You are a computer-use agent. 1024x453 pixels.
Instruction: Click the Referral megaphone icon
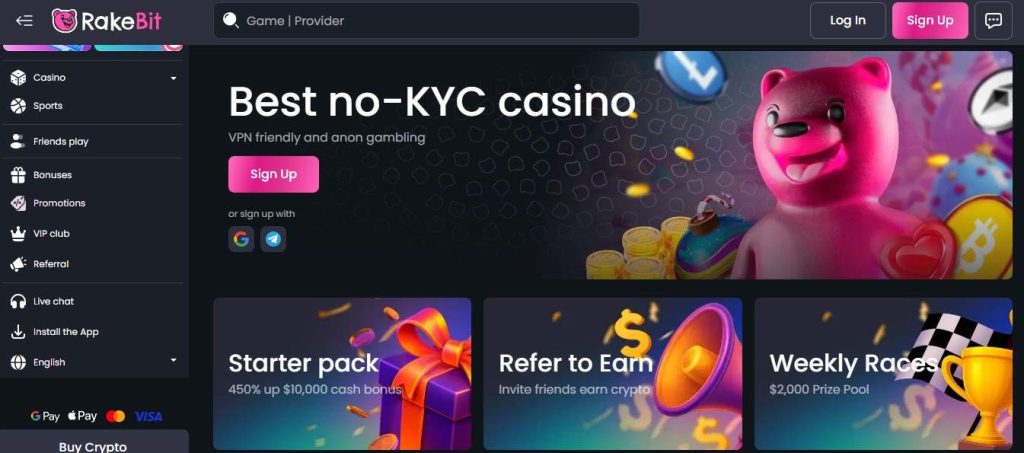tap(18, 264)
